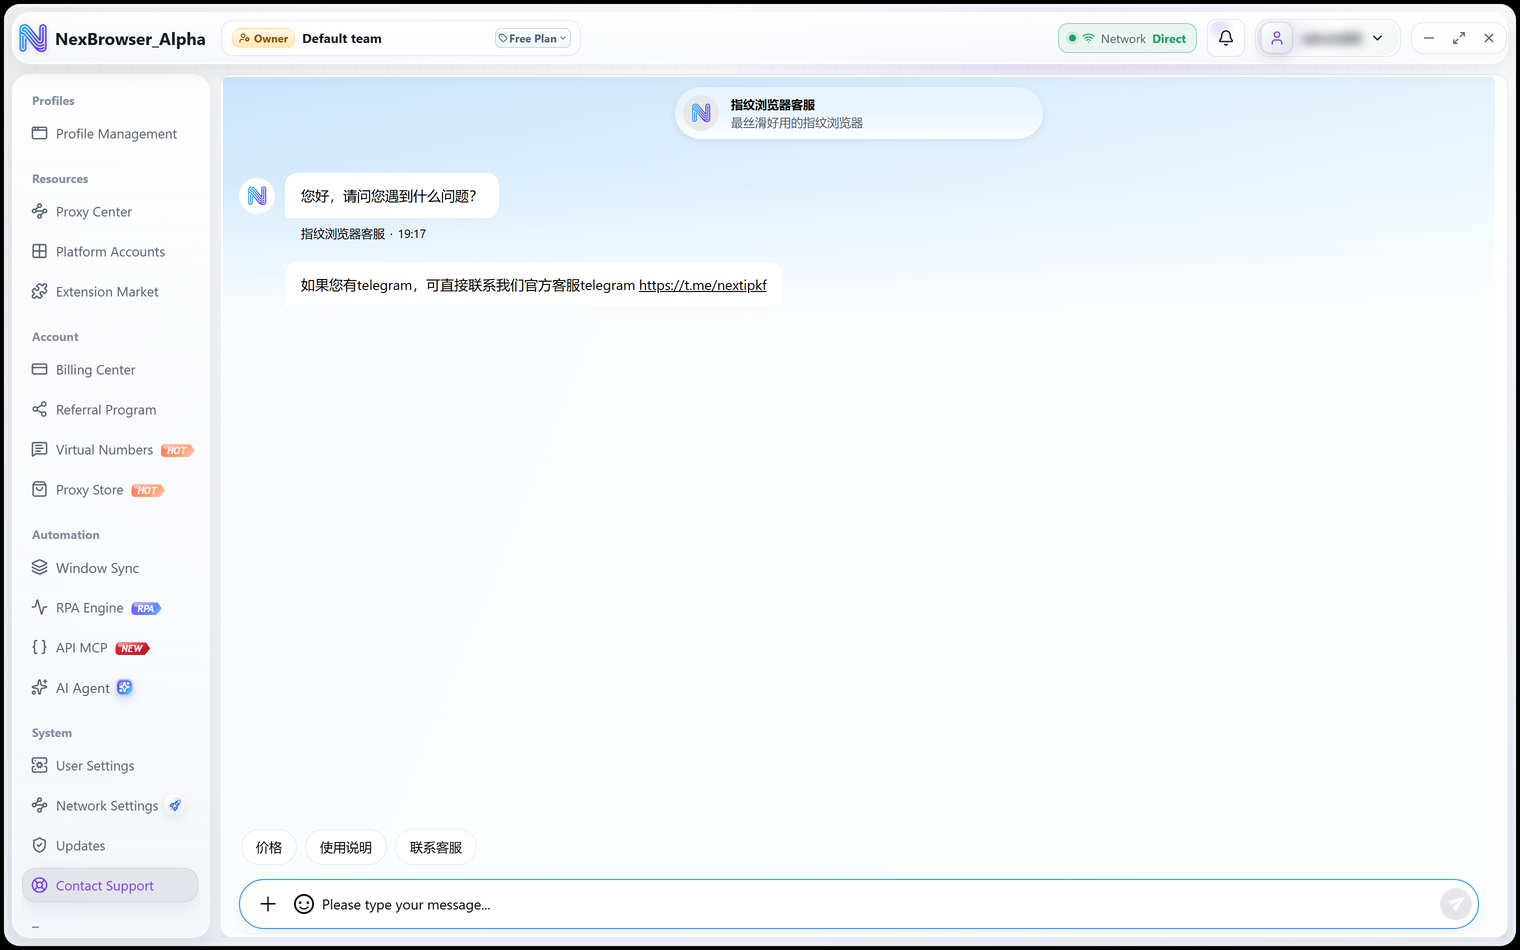Click the chat header customer service avatar
1520x950 pixels.
click(701, 113)
